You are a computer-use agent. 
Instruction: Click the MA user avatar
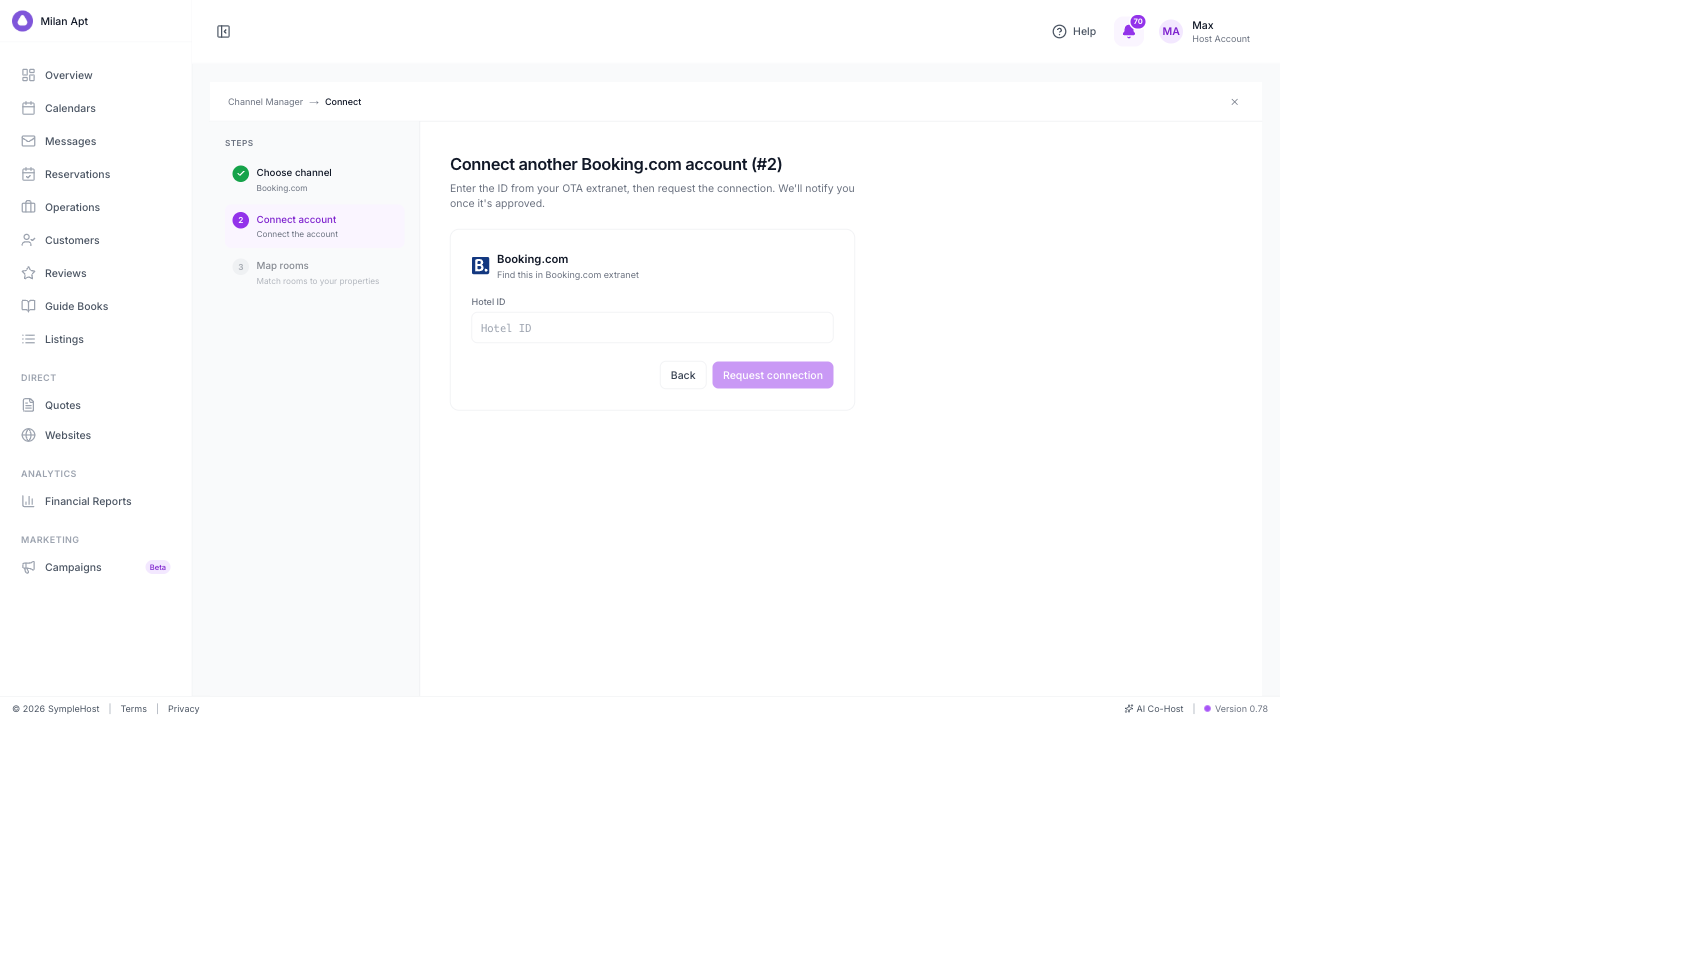coord(1171,32)
